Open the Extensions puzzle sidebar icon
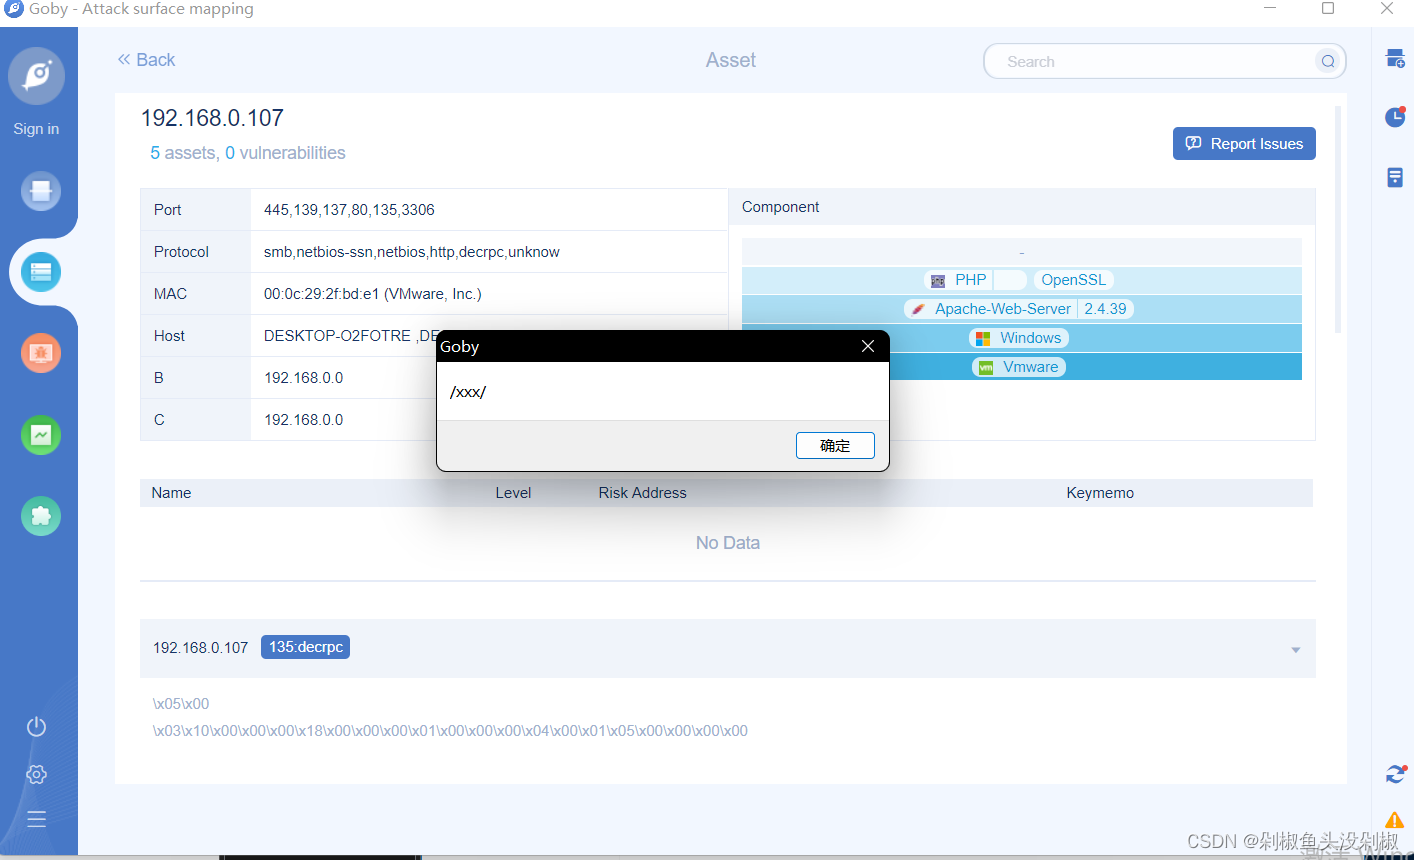The image size is (1414, 860). [x=41, y=516]
